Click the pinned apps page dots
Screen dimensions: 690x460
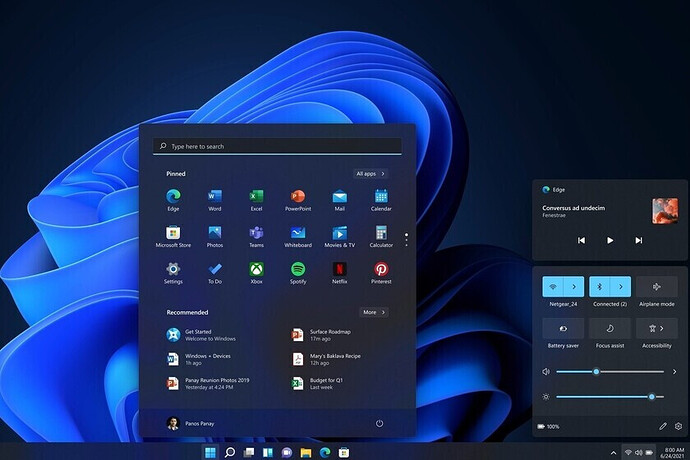coord(406,239)
